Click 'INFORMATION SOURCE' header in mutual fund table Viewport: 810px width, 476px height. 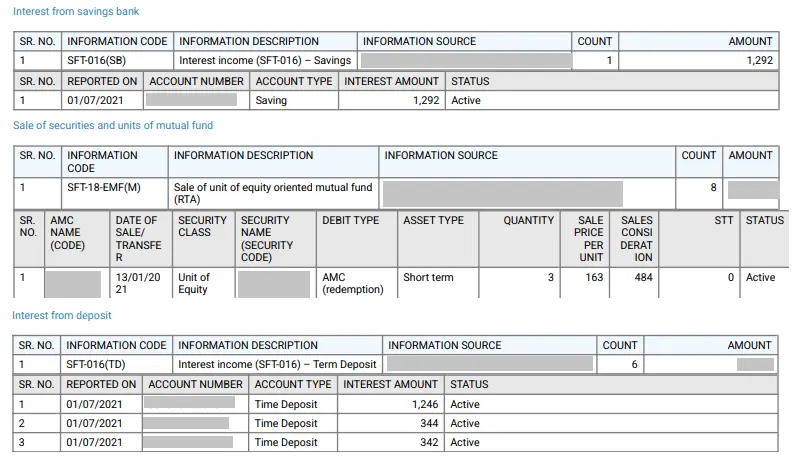[x=441, y=155]
